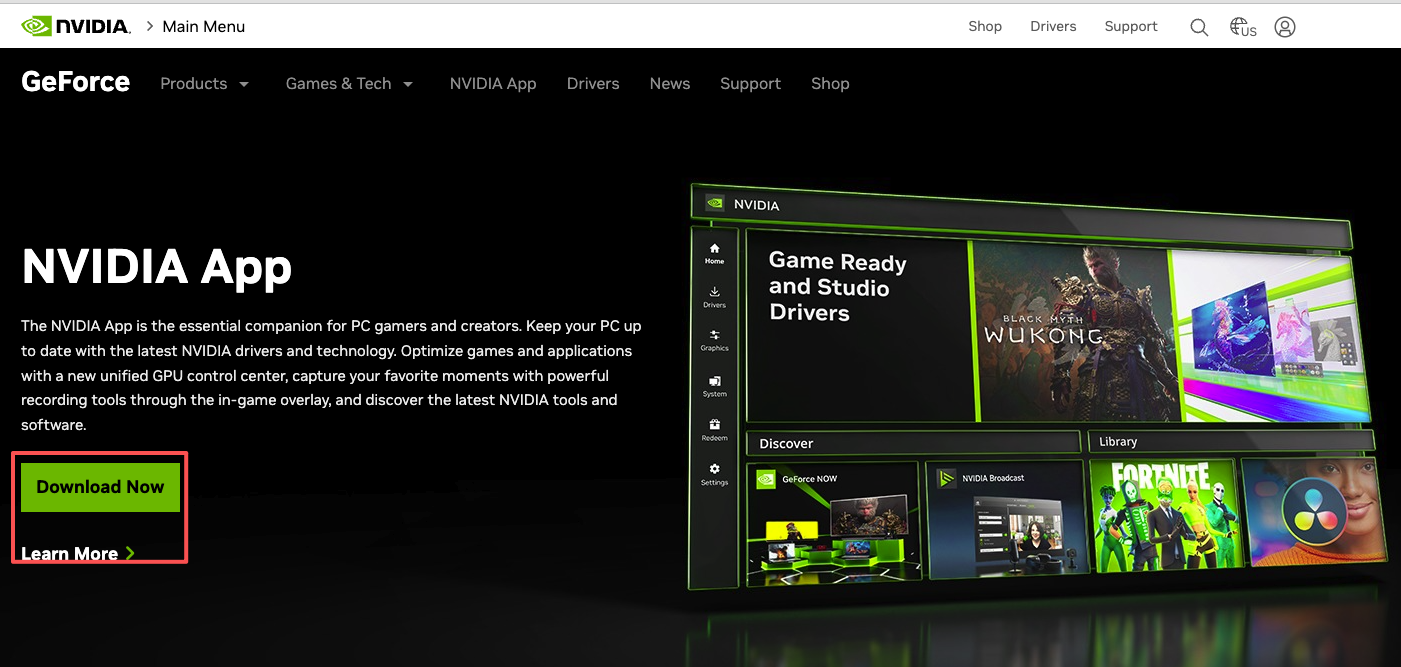Open Support in the GeForce nav bar

pyautogui.click(x=750, y=84)
